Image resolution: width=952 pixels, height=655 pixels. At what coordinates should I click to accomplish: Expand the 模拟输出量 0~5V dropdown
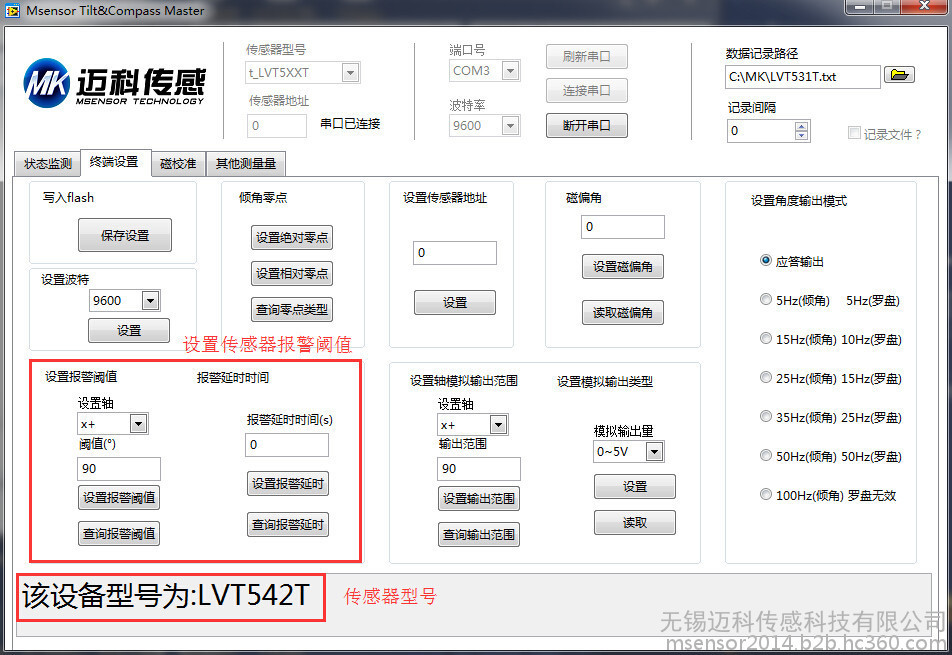pyautogui.click(x=654, y=451)
